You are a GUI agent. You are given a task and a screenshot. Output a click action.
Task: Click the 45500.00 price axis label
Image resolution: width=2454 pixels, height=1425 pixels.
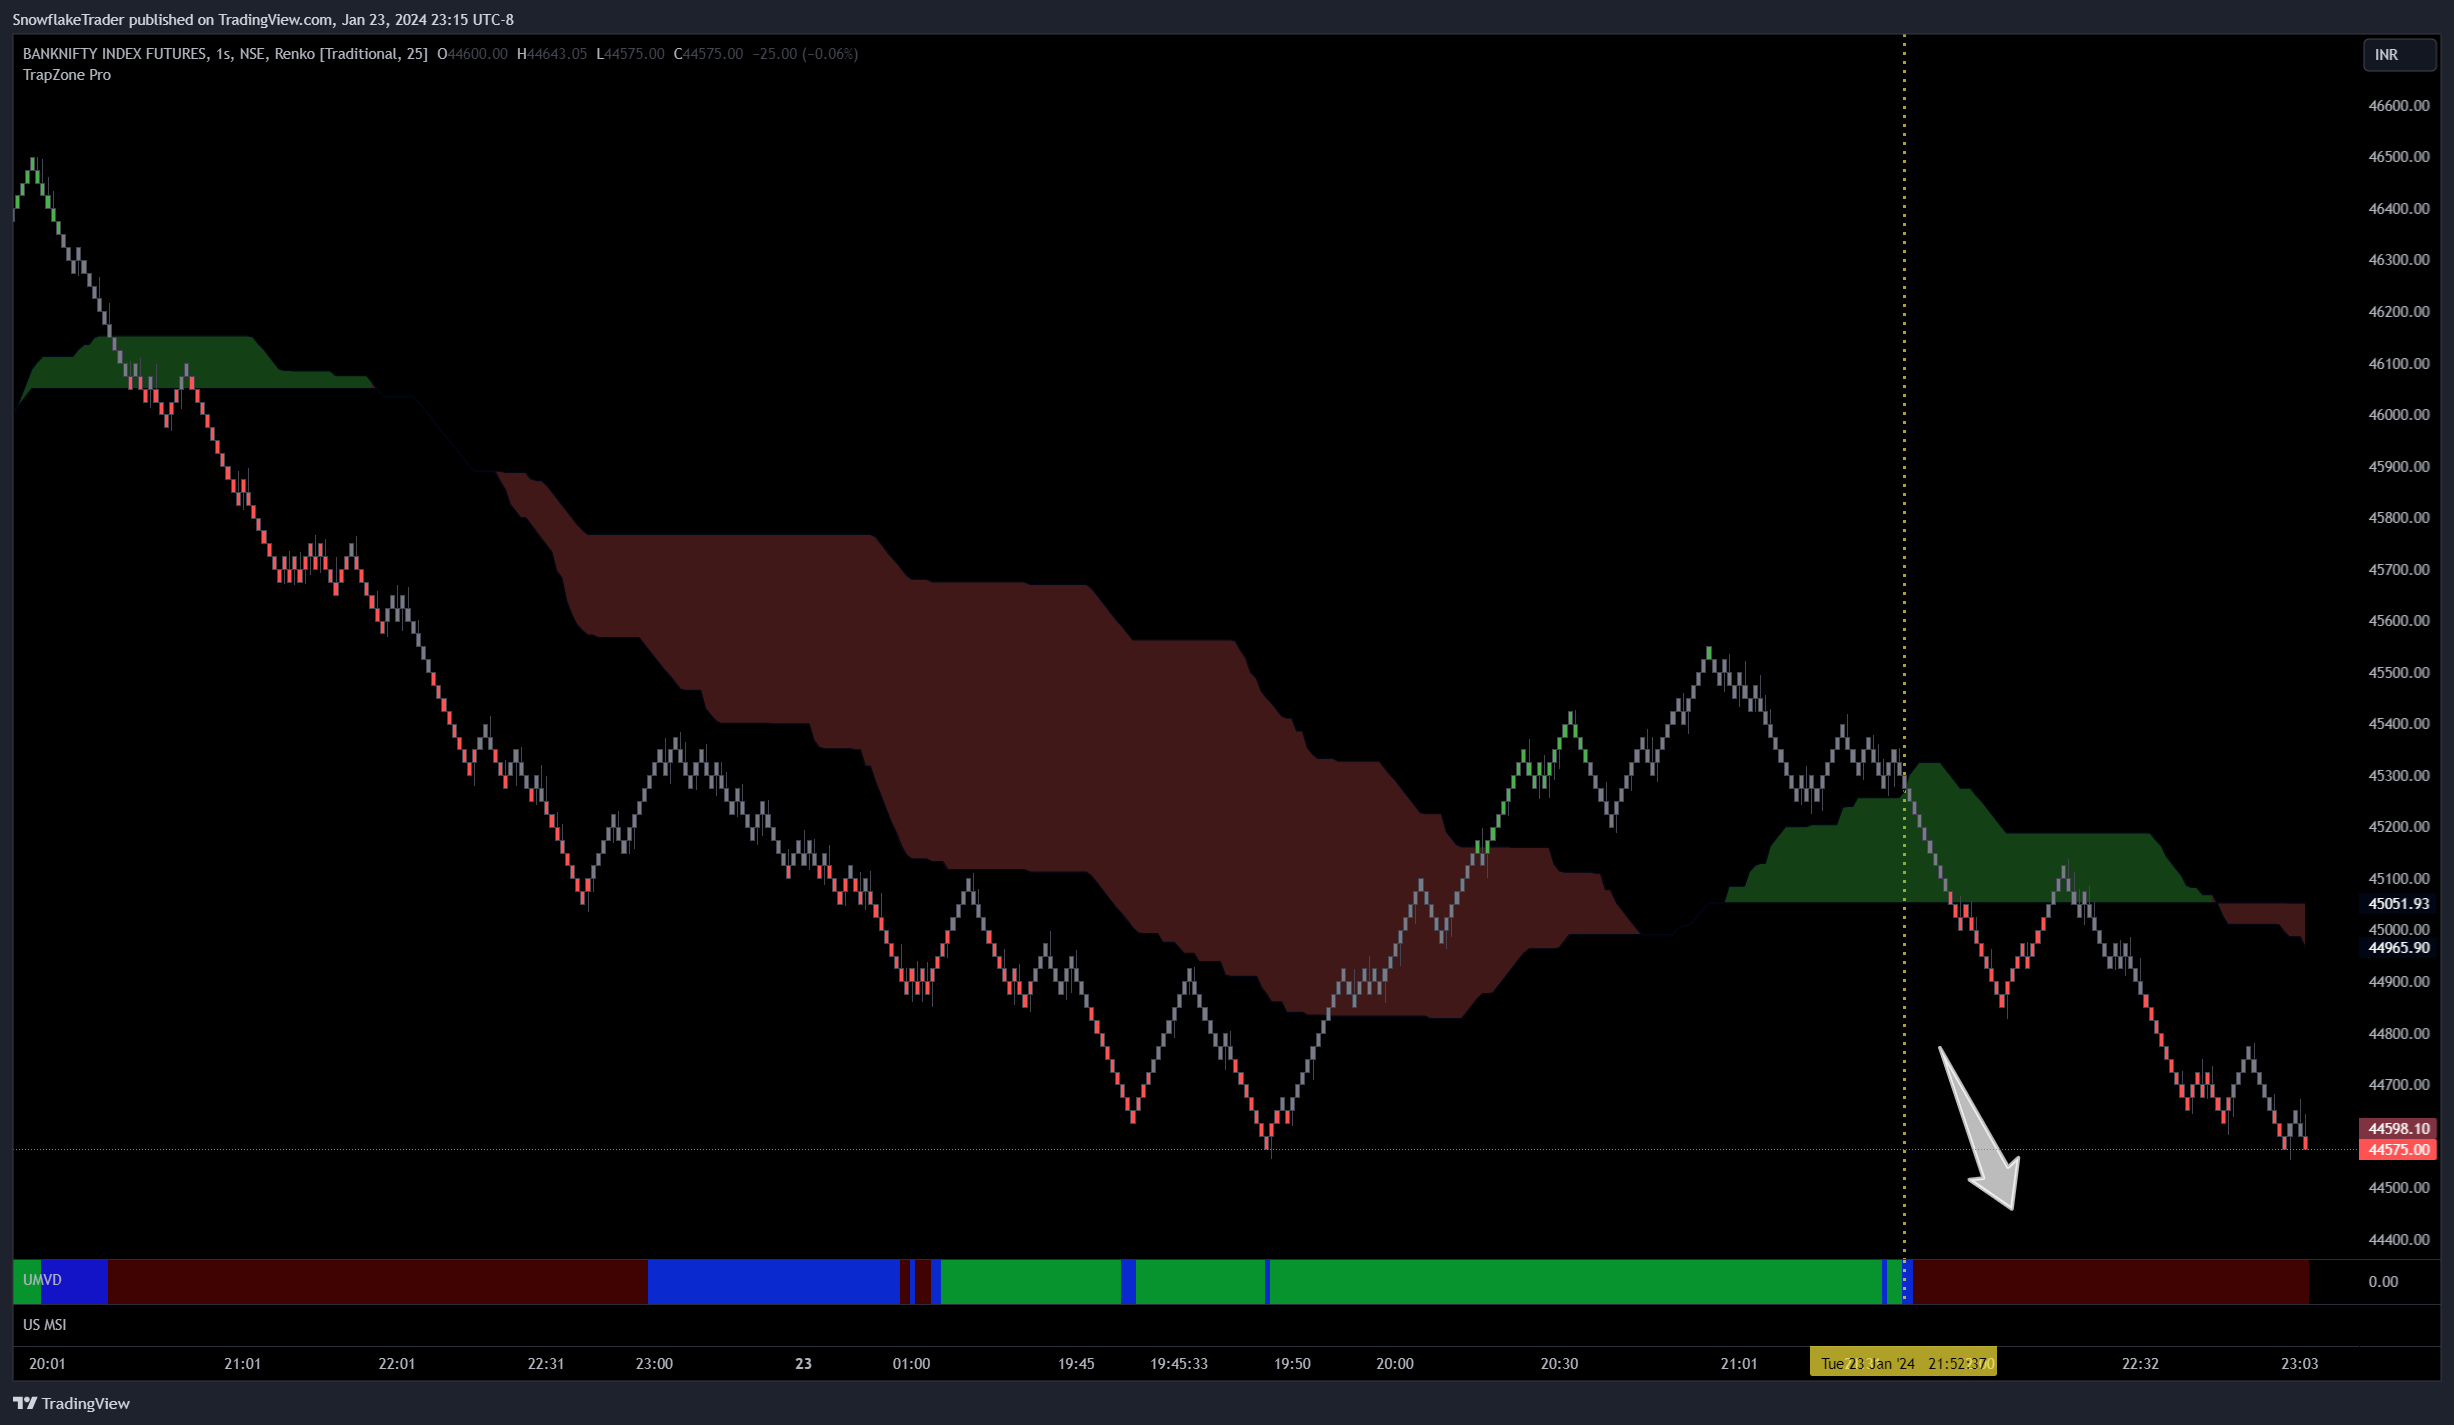tap(2398, 673)
